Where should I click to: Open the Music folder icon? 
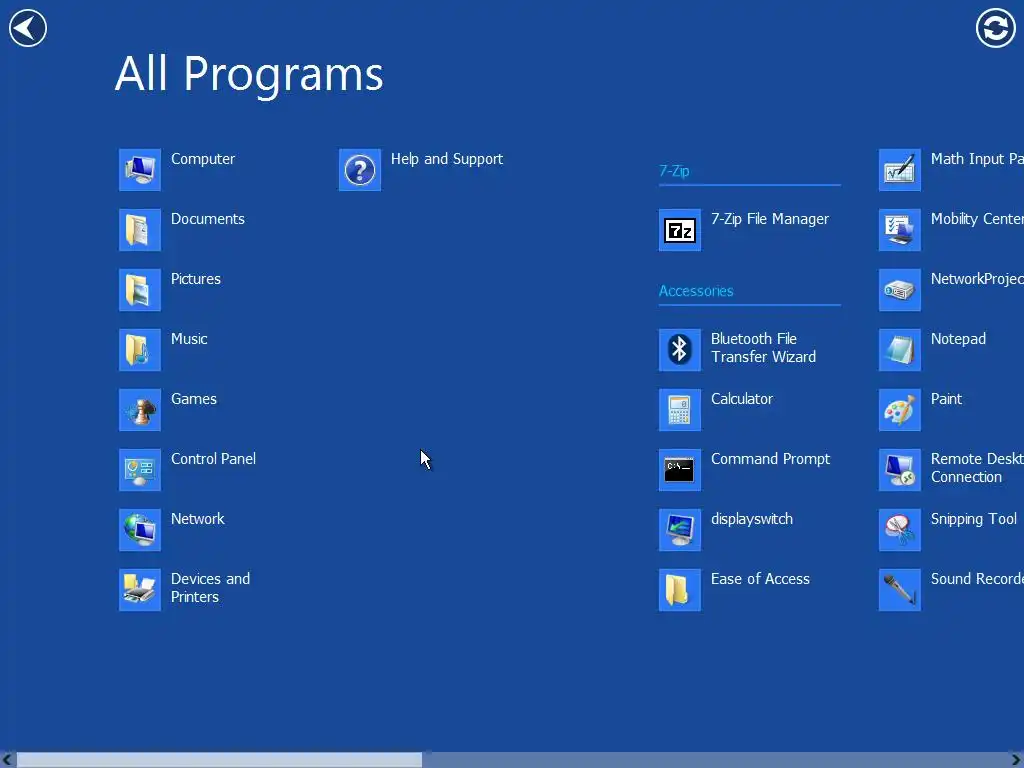[140, 350]
